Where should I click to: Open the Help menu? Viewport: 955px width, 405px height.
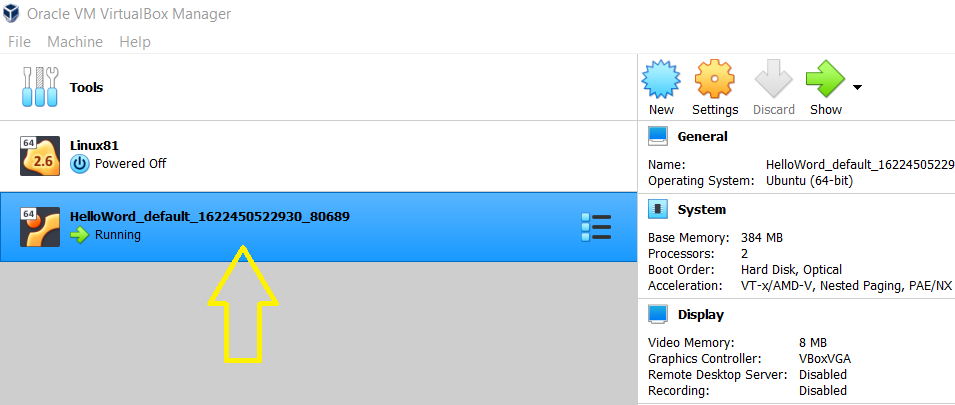click(135, 42)
